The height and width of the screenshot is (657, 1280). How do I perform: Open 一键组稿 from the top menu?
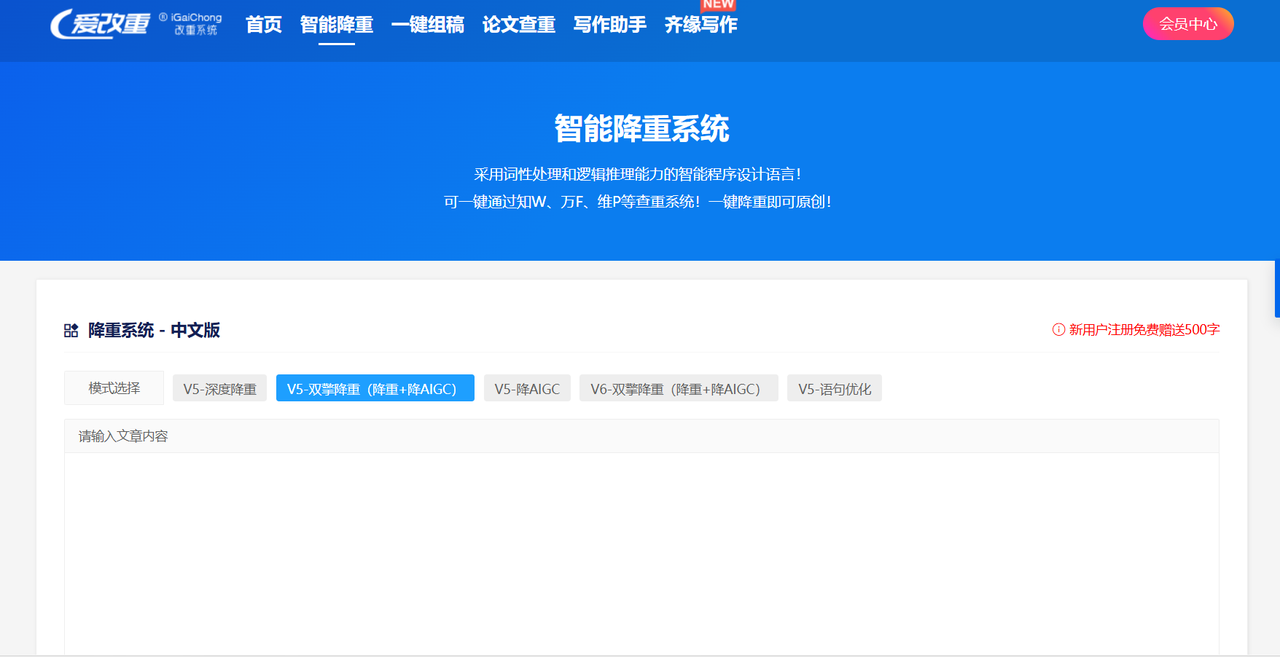pyautogui.click(x=428, y=25)
